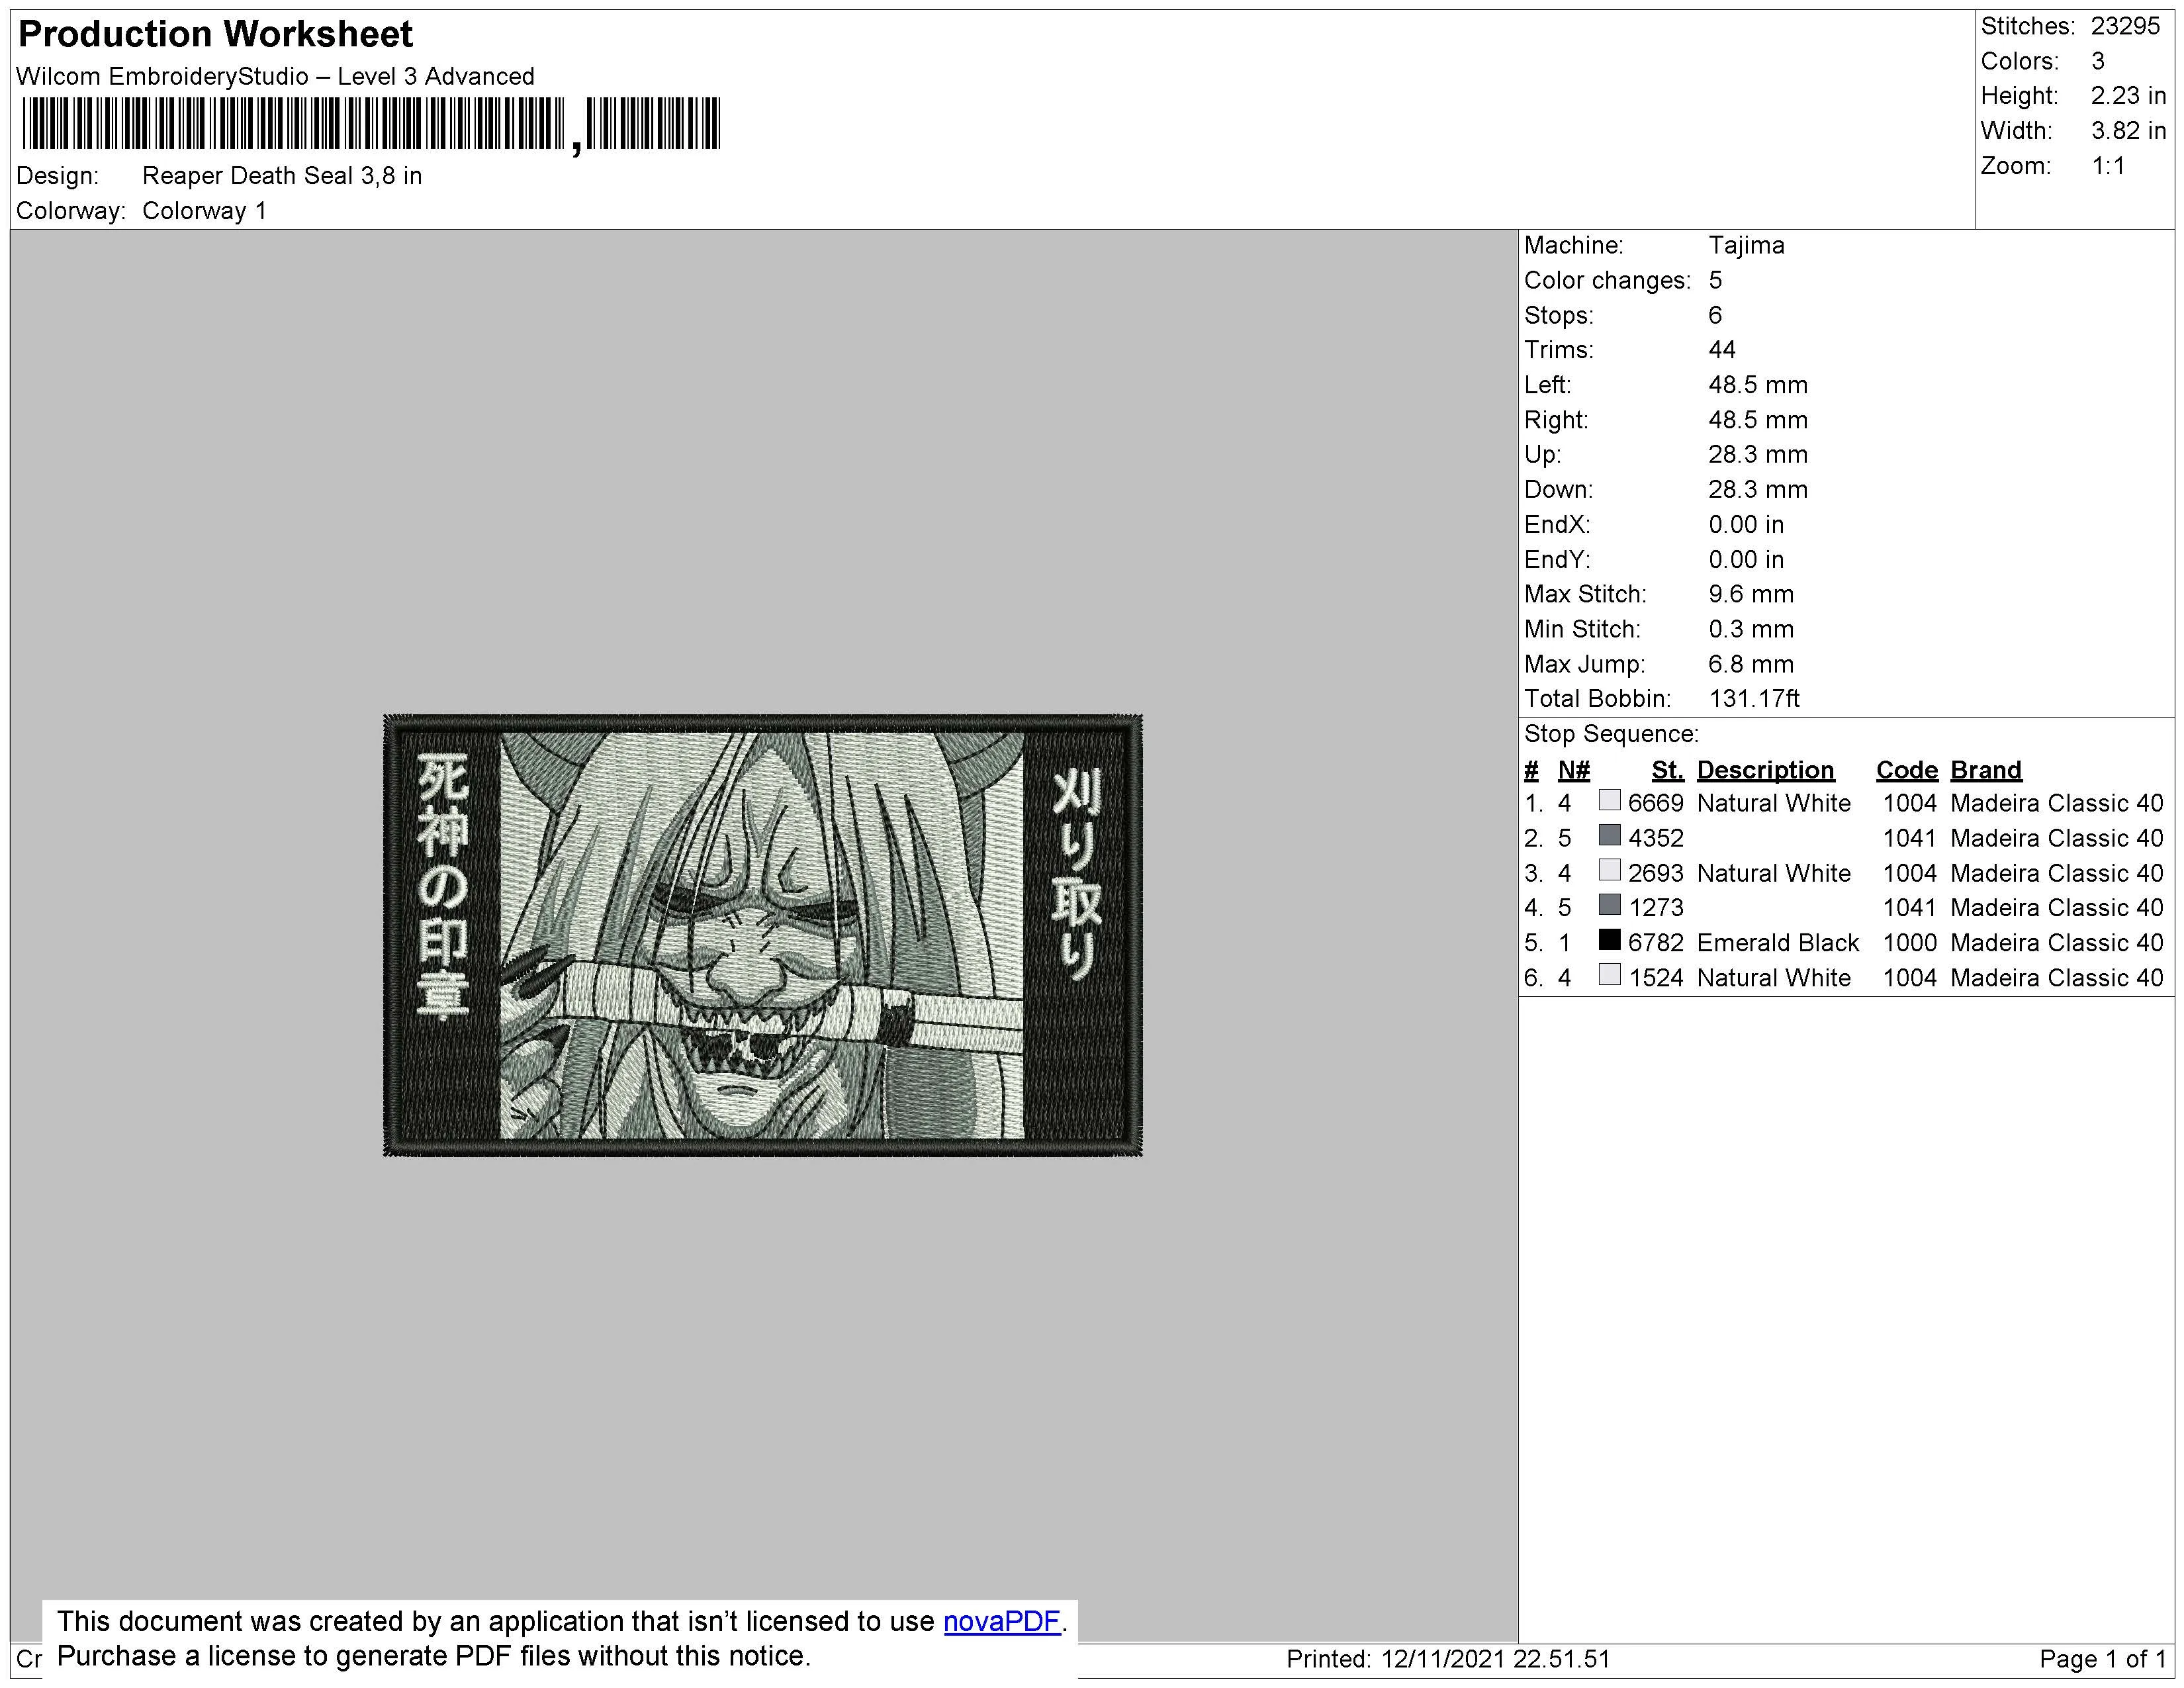2184x1688 pixels.
Task: Click the Colors value 3
Action: pyautogui.click(x=2097, y=62)
